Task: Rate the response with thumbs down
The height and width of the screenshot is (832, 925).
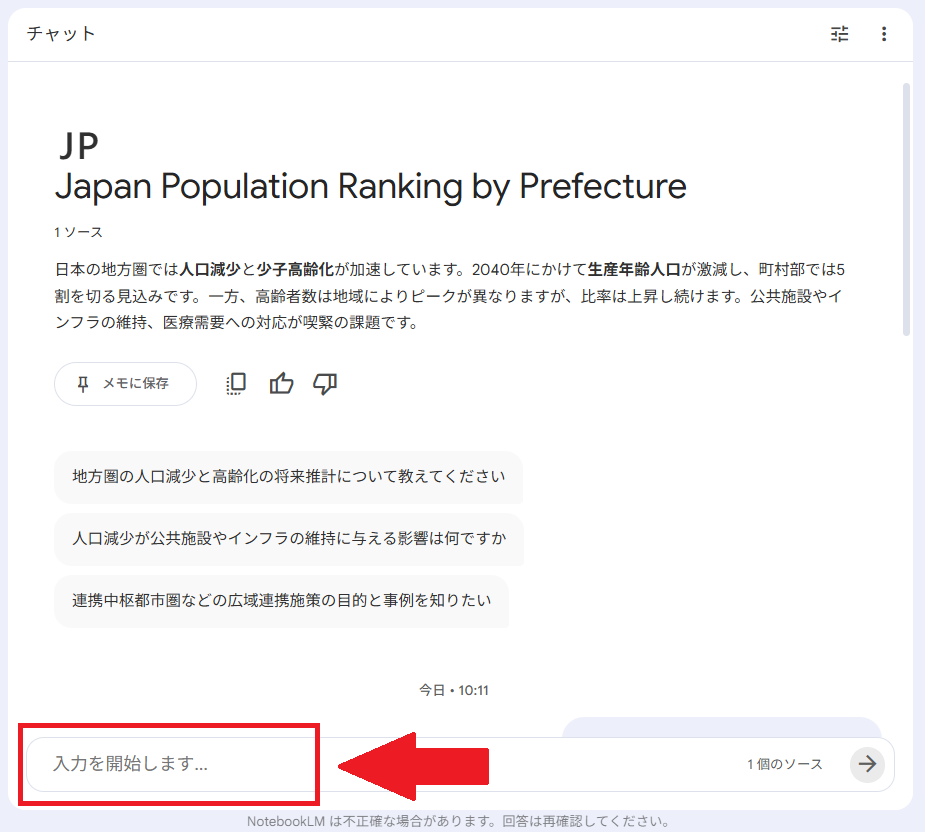Action: [324, 383]
